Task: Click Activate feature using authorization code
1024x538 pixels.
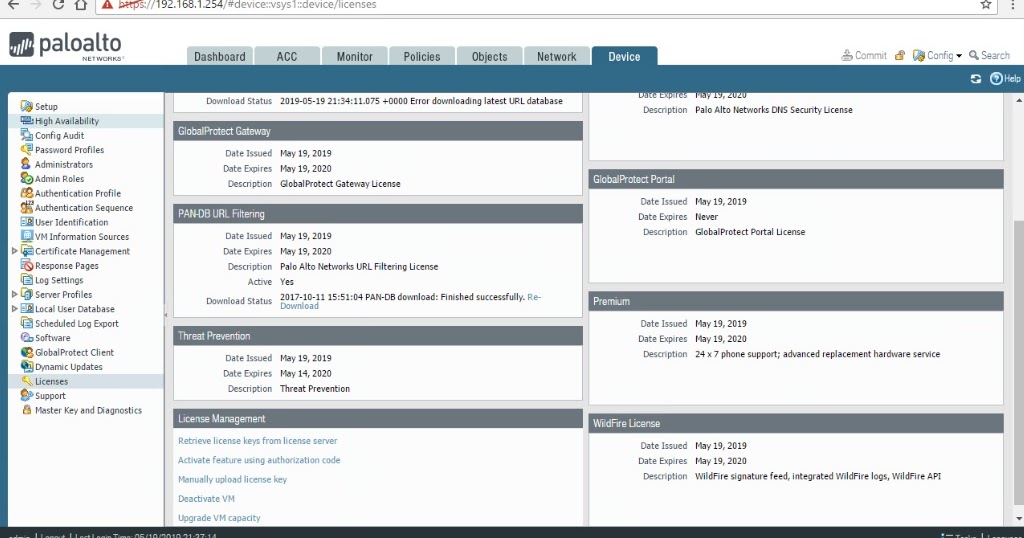Action: (x=259, y=460)
